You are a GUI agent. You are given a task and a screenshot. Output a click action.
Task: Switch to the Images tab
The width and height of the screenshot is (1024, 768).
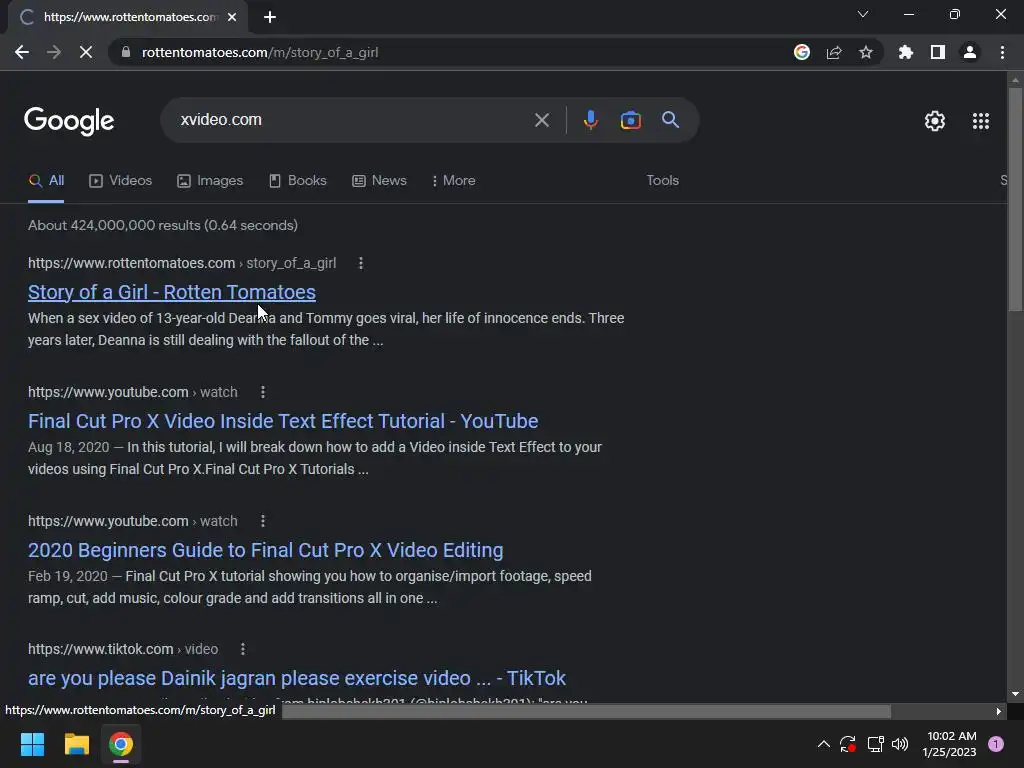pos(210,181)
